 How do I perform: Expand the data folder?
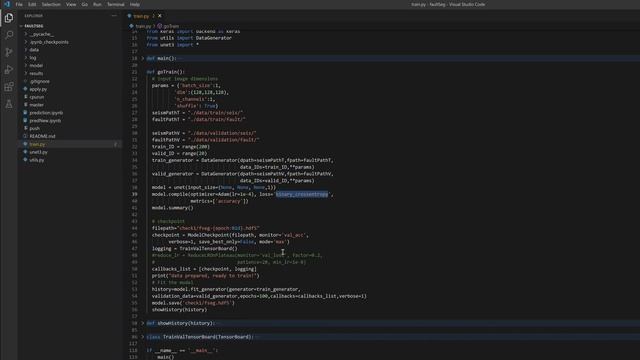pyautogui.click(x=34, y=50)
